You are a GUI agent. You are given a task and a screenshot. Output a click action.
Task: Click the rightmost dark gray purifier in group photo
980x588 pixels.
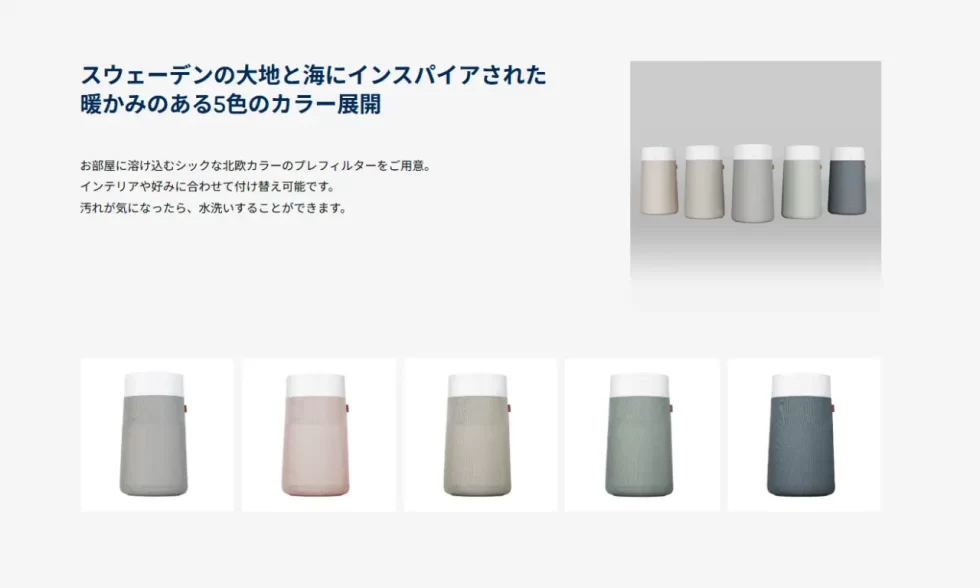click(x=847, y=181)
